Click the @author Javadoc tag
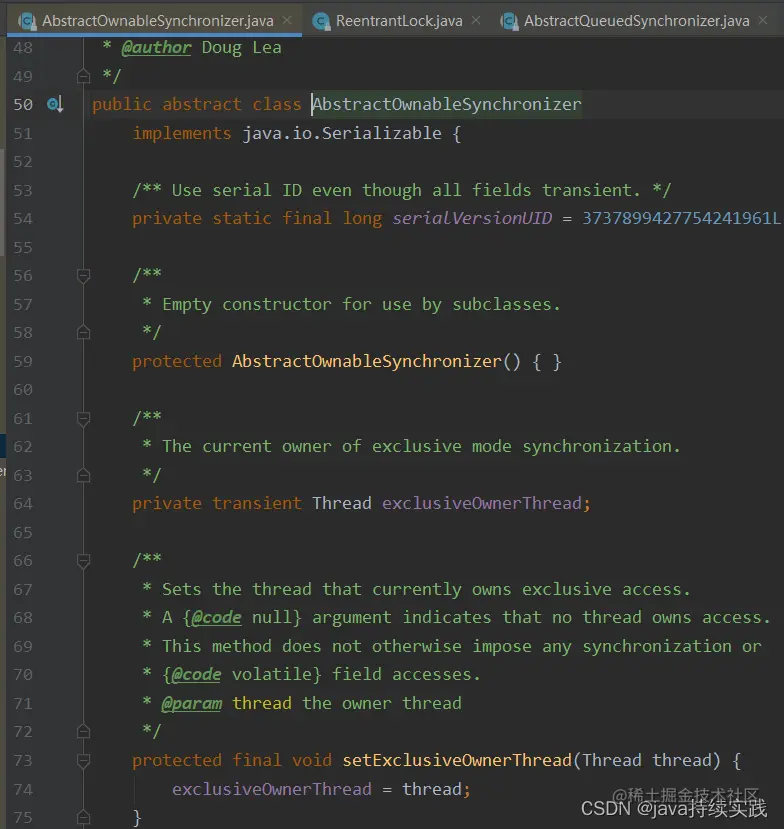Viewport: 784px width, 829px height. click(x=156, y=48)
